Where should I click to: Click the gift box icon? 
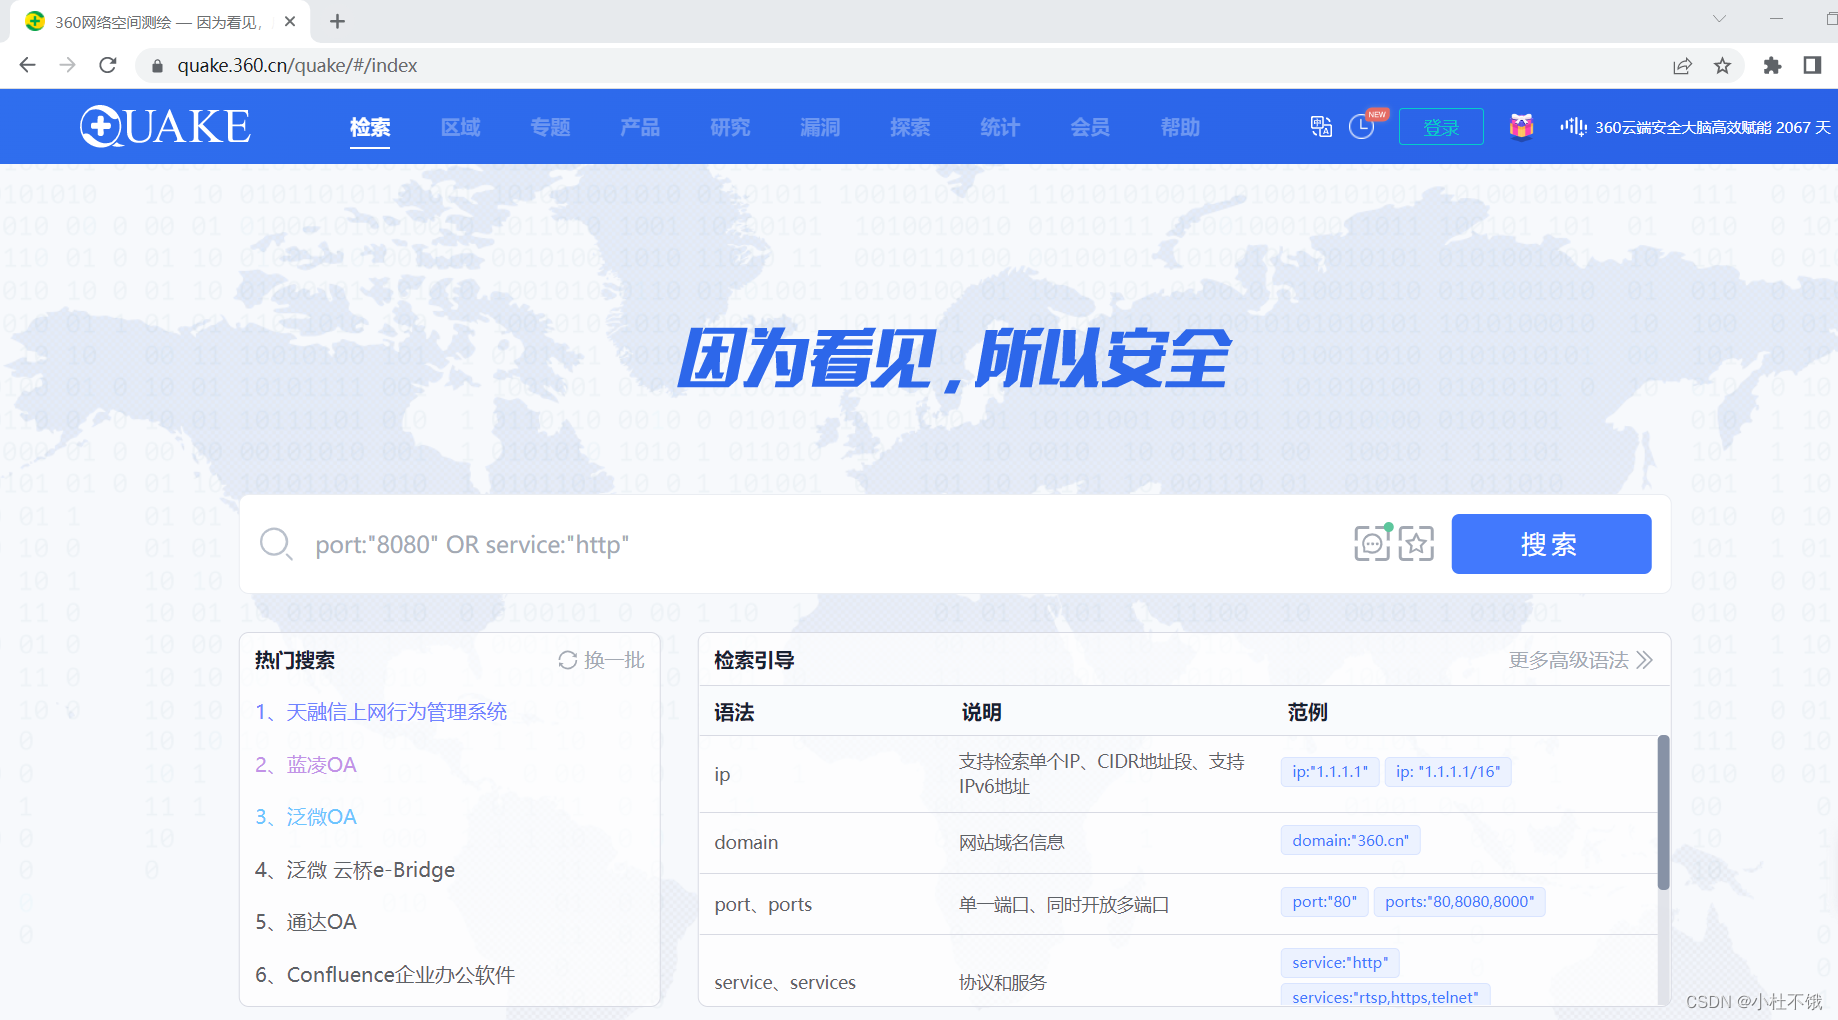click(1521, 127)
